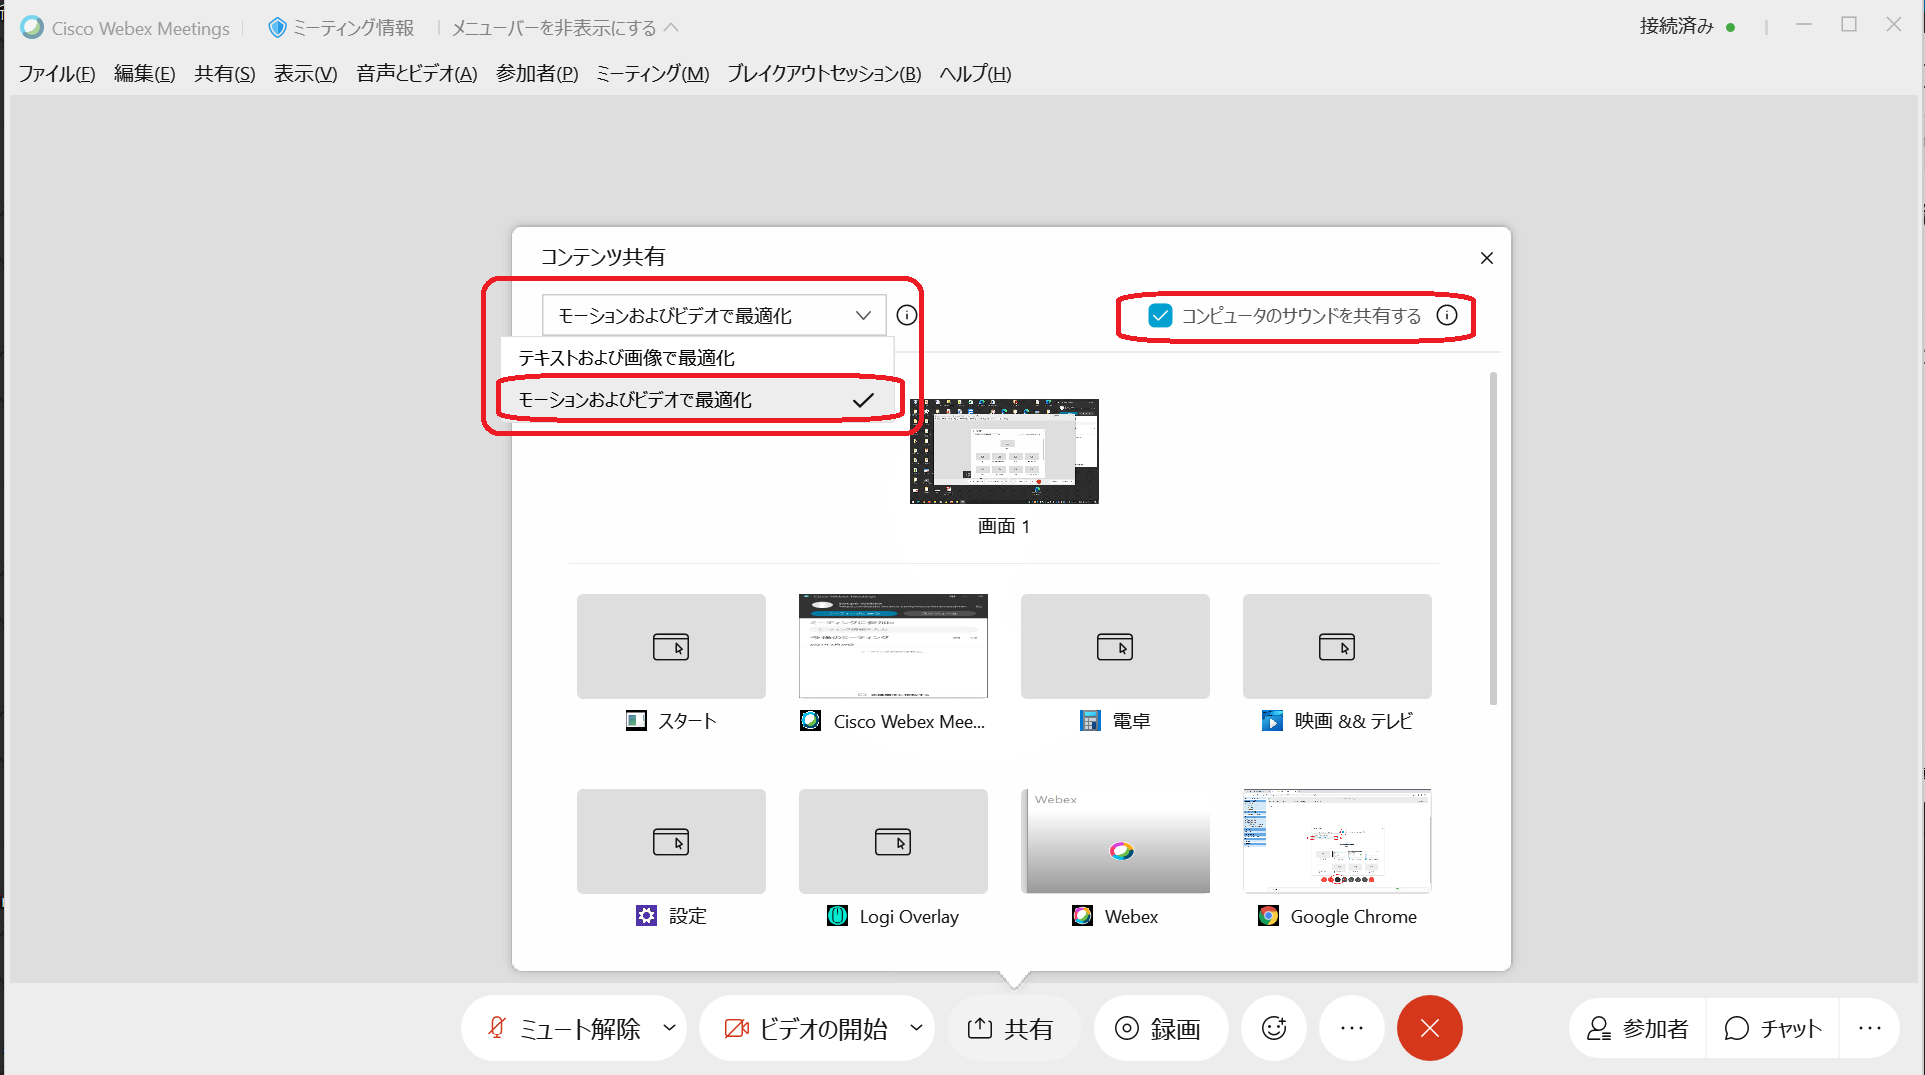The width and height of the screenshot is (1925, 1075).
Task: Select the Webex app window thumbnail
Action: coord(1115,841)
